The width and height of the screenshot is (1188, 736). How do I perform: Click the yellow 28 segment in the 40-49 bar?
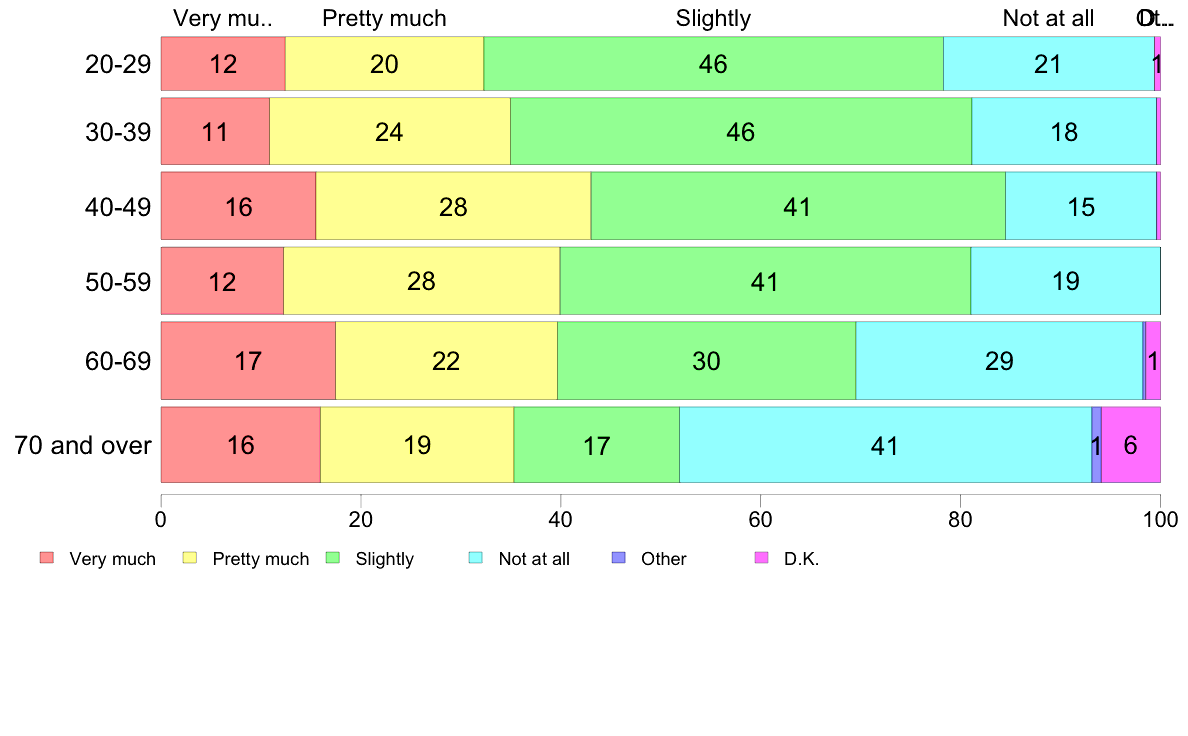453,207
